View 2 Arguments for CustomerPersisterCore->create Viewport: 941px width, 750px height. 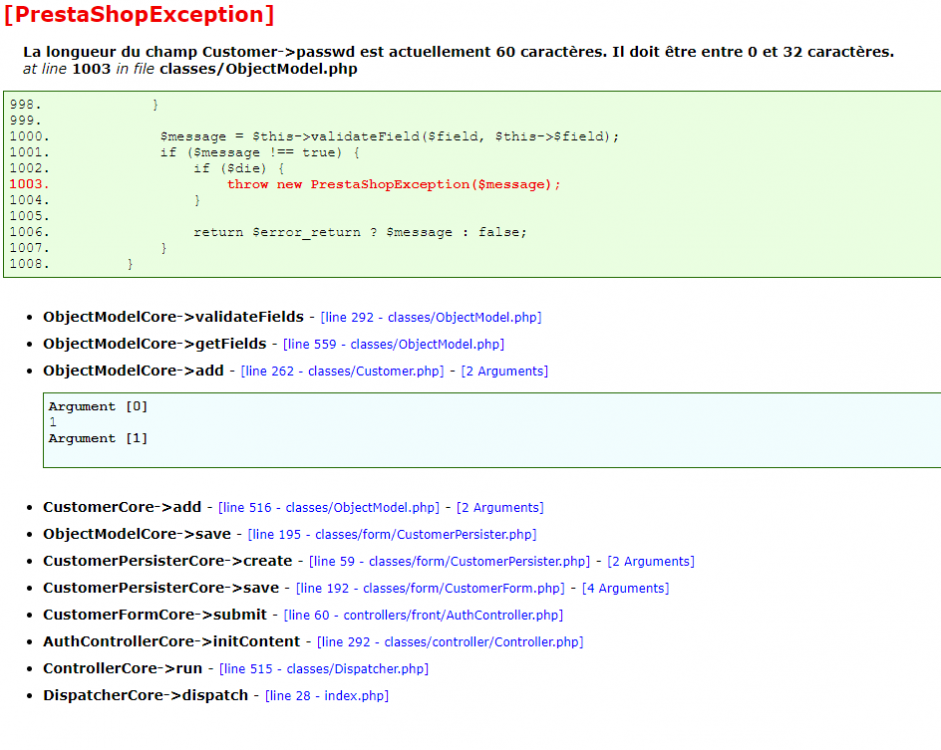tap(651, 561)
